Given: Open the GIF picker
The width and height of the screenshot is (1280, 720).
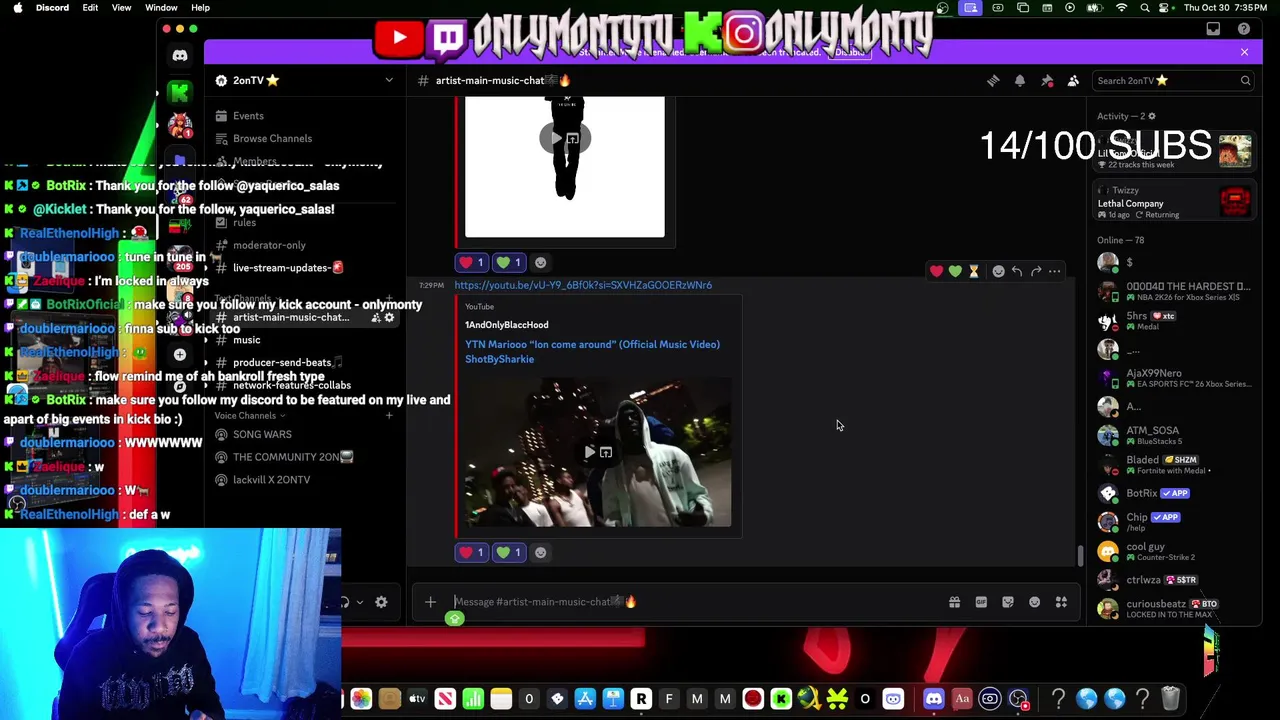Looking at the screenshot, I should [x=981, y=602].
